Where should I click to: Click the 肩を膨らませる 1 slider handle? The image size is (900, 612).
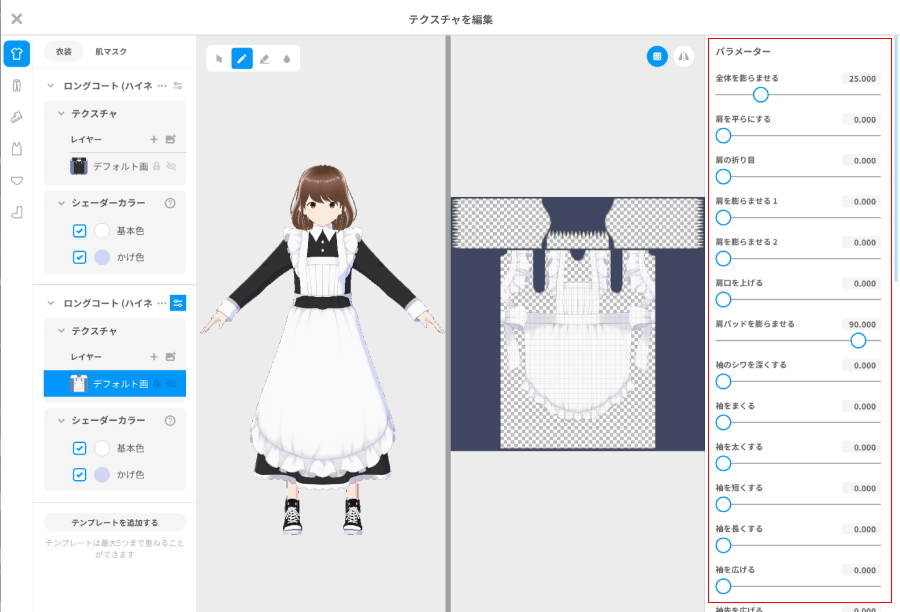(x=723, y=218)
